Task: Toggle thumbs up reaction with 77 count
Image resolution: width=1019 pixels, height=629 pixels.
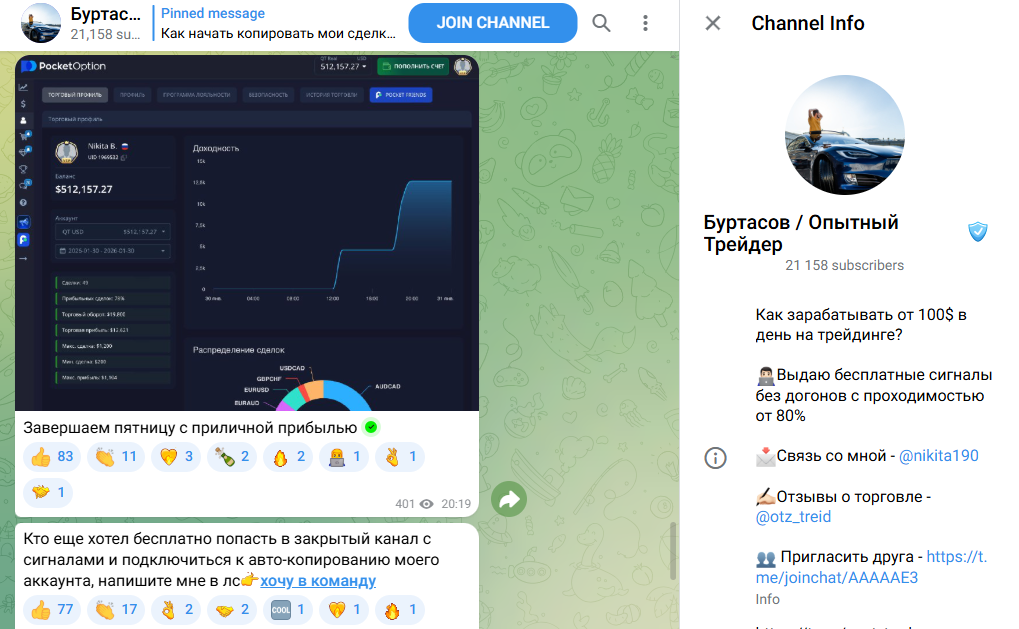Action: 52,610
